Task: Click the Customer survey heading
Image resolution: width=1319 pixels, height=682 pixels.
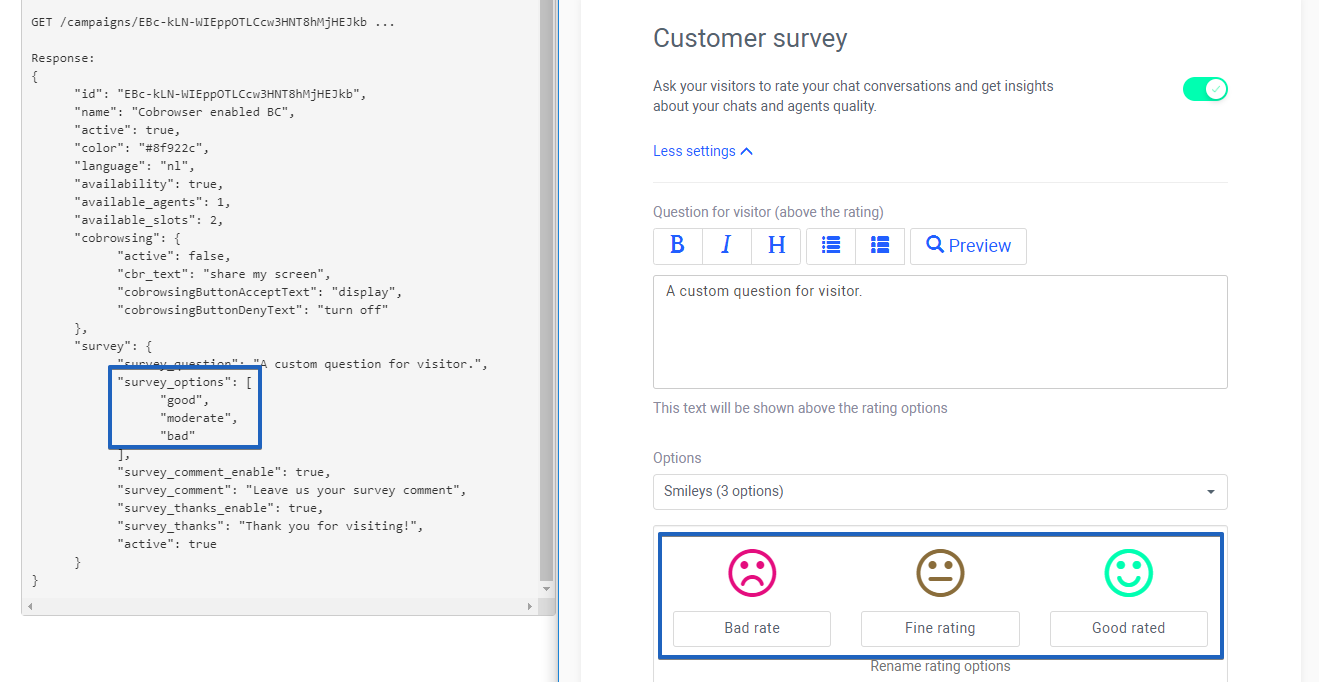Action: click(750, 39)
